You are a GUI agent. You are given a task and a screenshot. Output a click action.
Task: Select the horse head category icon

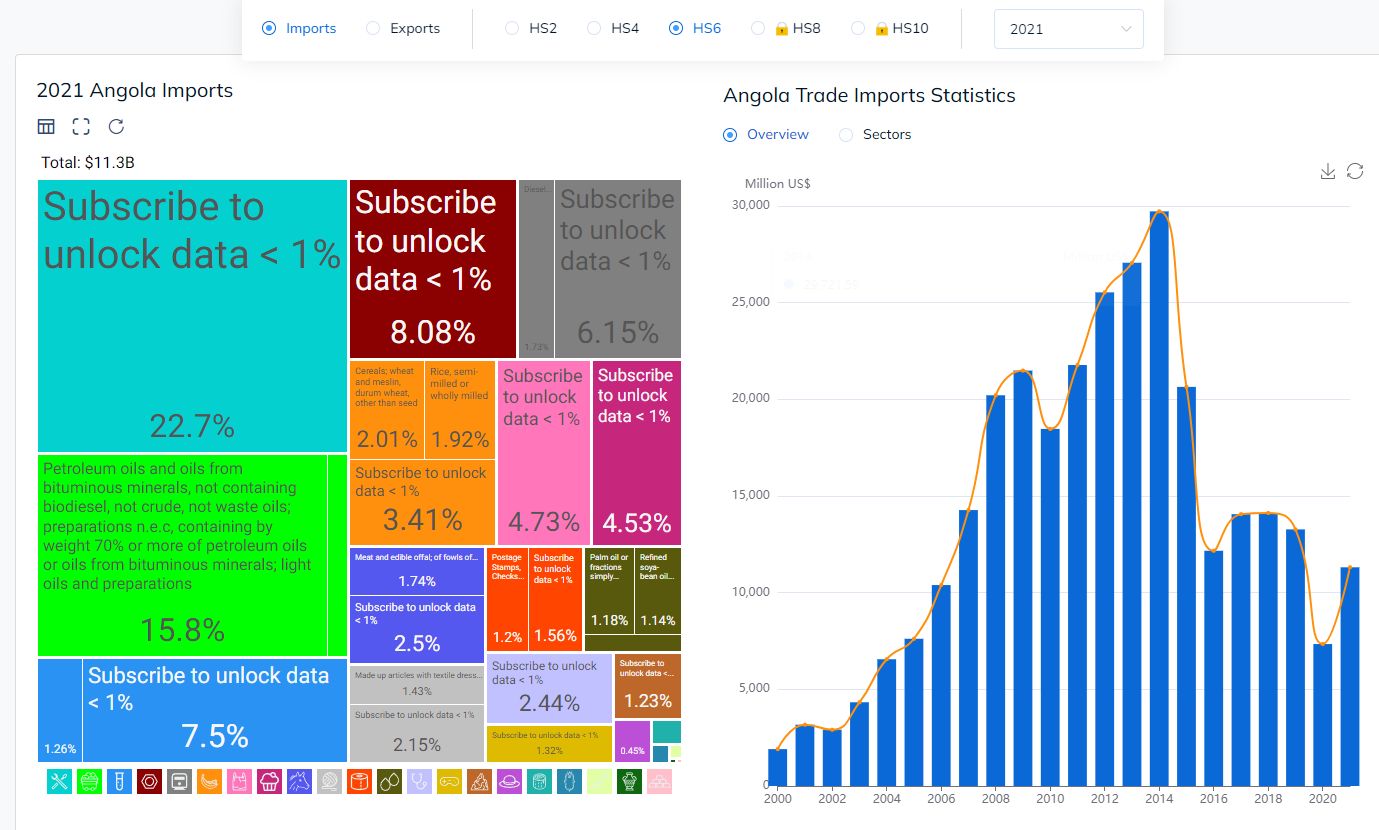pyautogui.click(x=299, y=781)
